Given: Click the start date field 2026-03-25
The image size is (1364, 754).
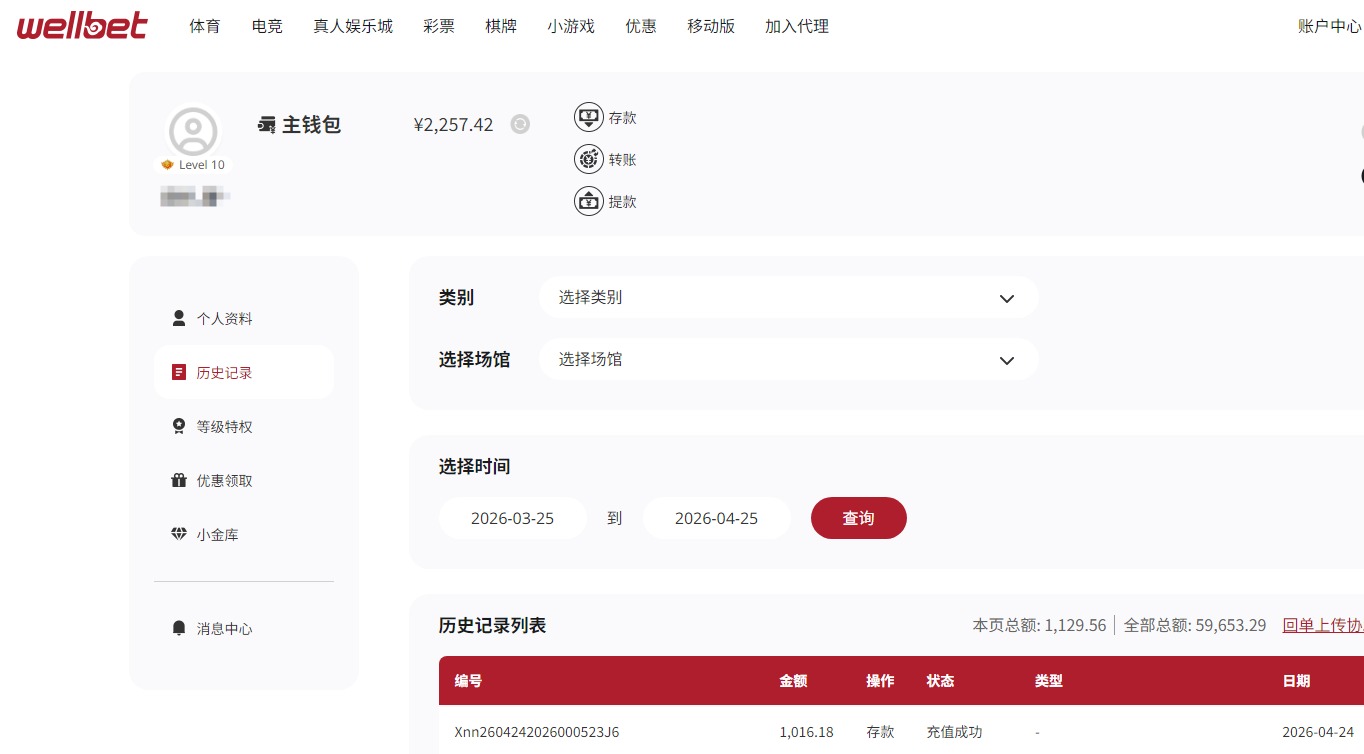Looking at the screenshot, I should click(513, 518).
